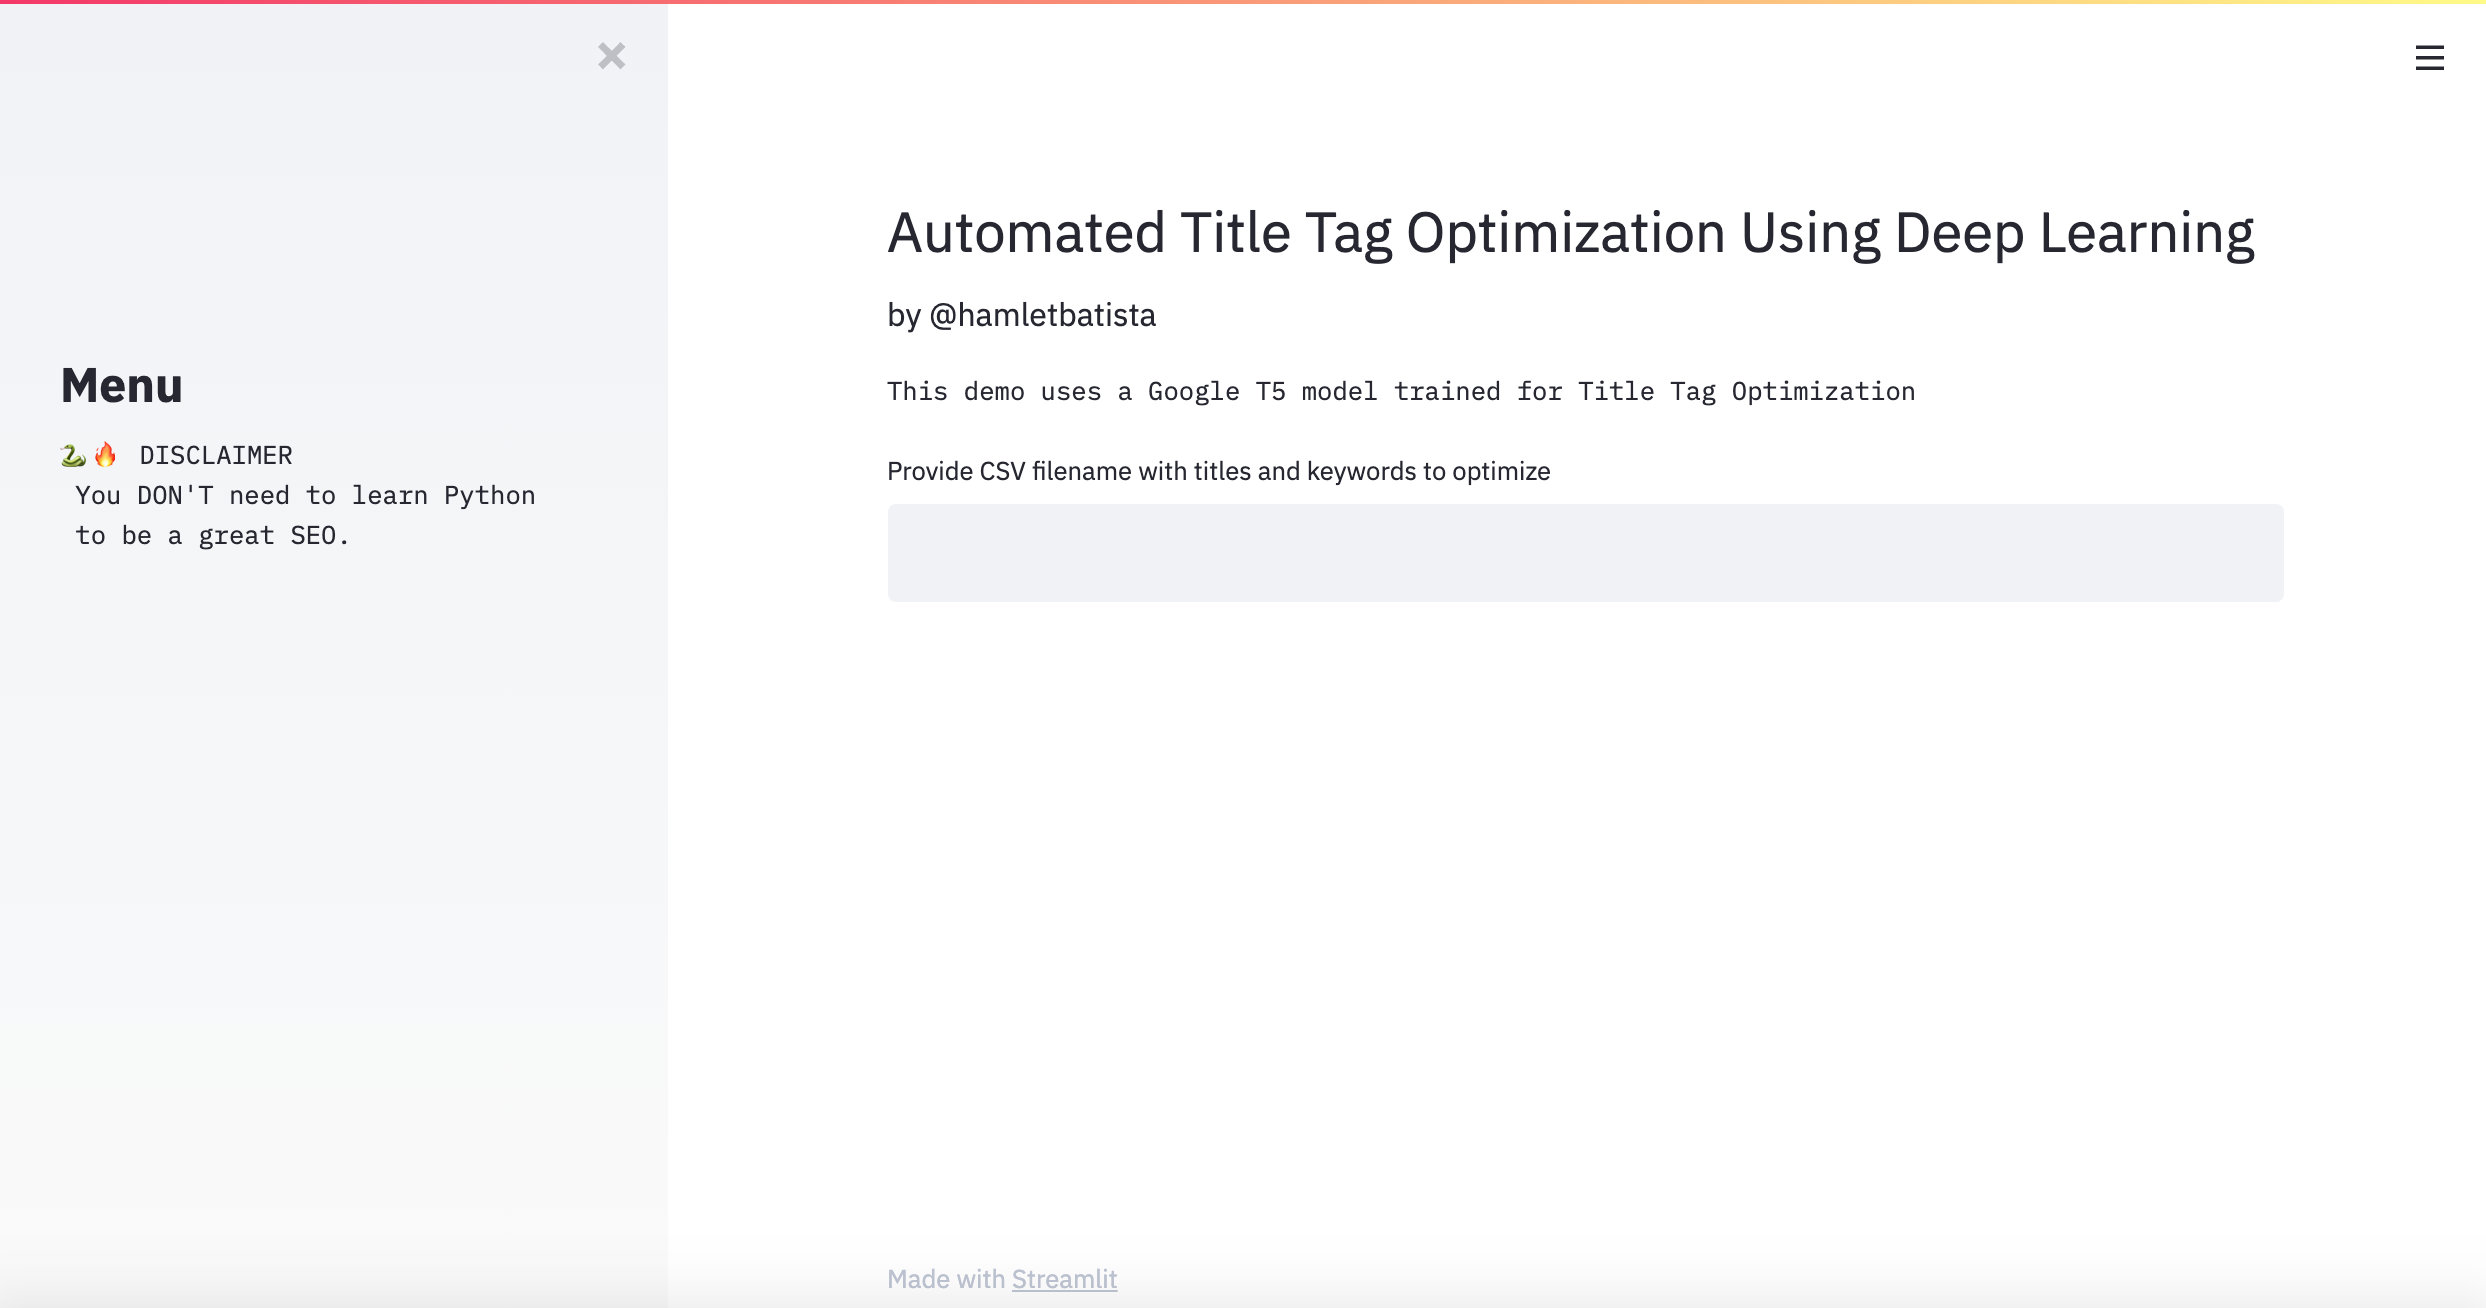The image size is (2486, 1308).
Task: Click the Automated Title Tag Optimization heading
Action: [x=1570, y=233]
